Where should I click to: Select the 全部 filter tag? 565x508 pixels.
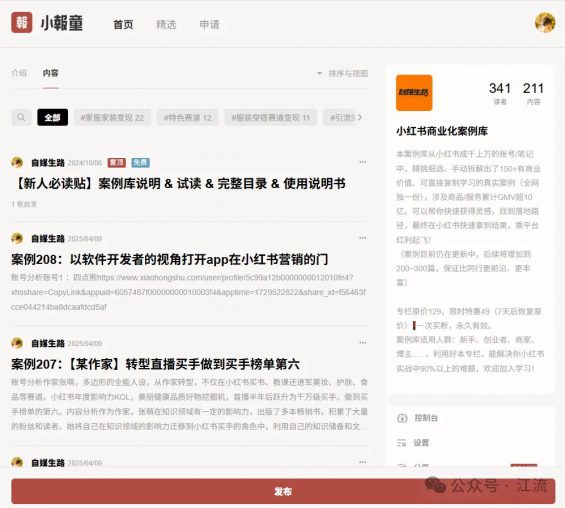pos(53,117)
